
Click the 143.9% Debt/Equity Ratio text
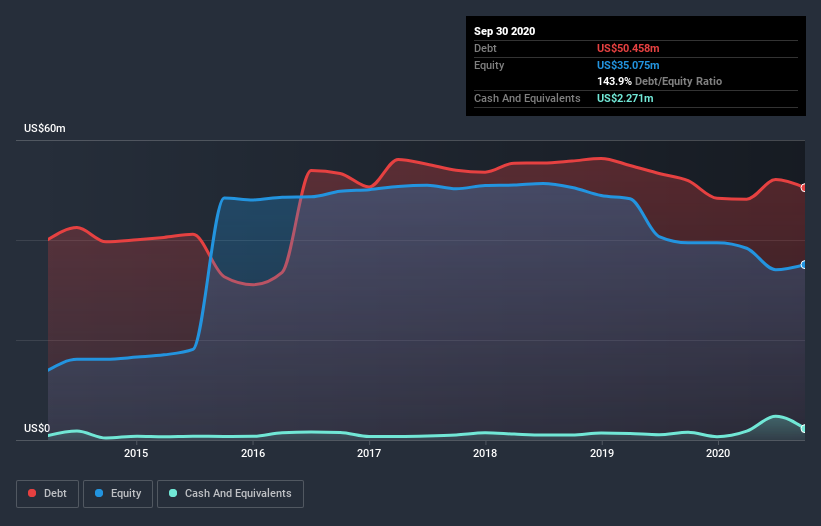(660, 81)
